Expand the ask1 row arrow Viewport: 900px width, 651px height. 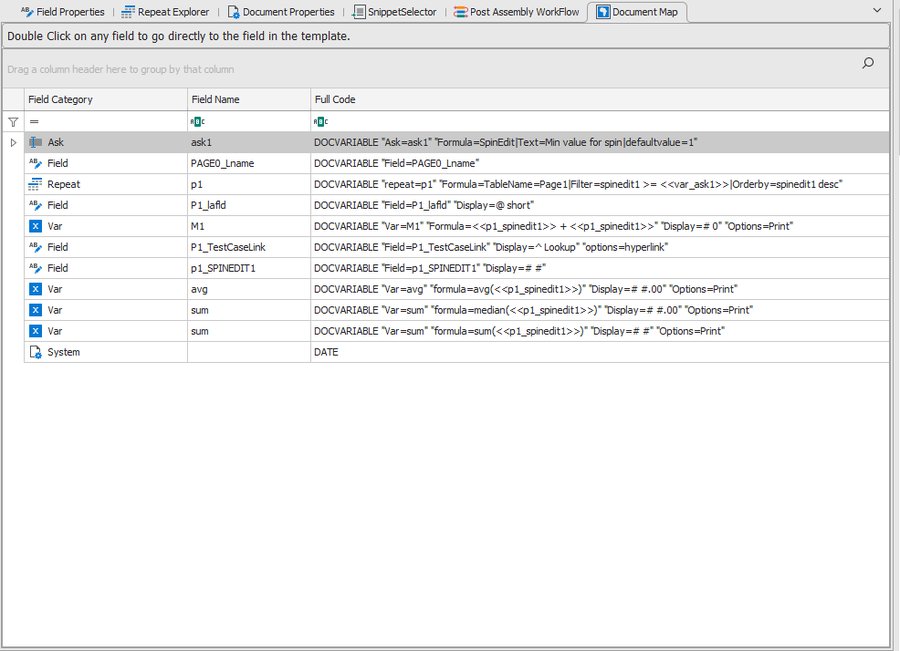pyautogui.click(x=13, y=142)
